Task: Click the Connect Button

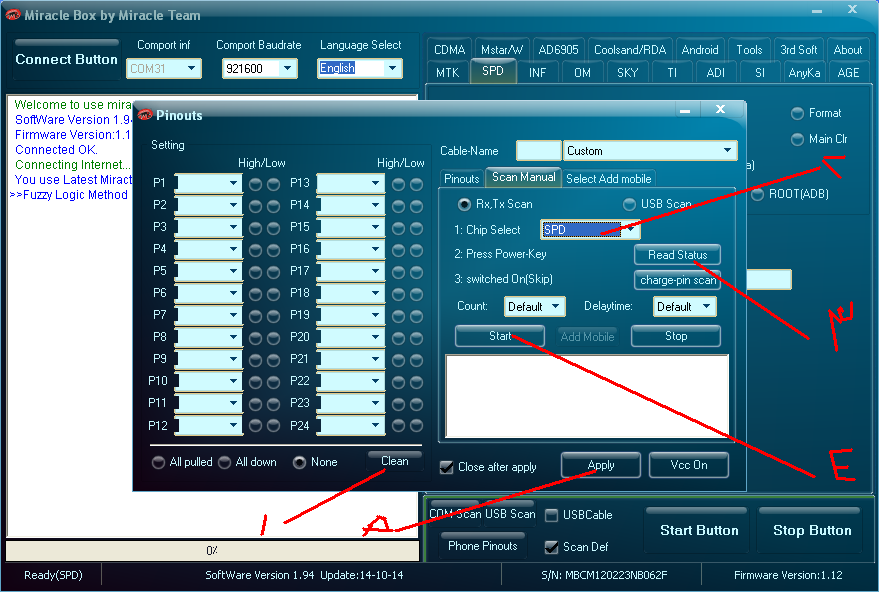Action: [66, 59]
